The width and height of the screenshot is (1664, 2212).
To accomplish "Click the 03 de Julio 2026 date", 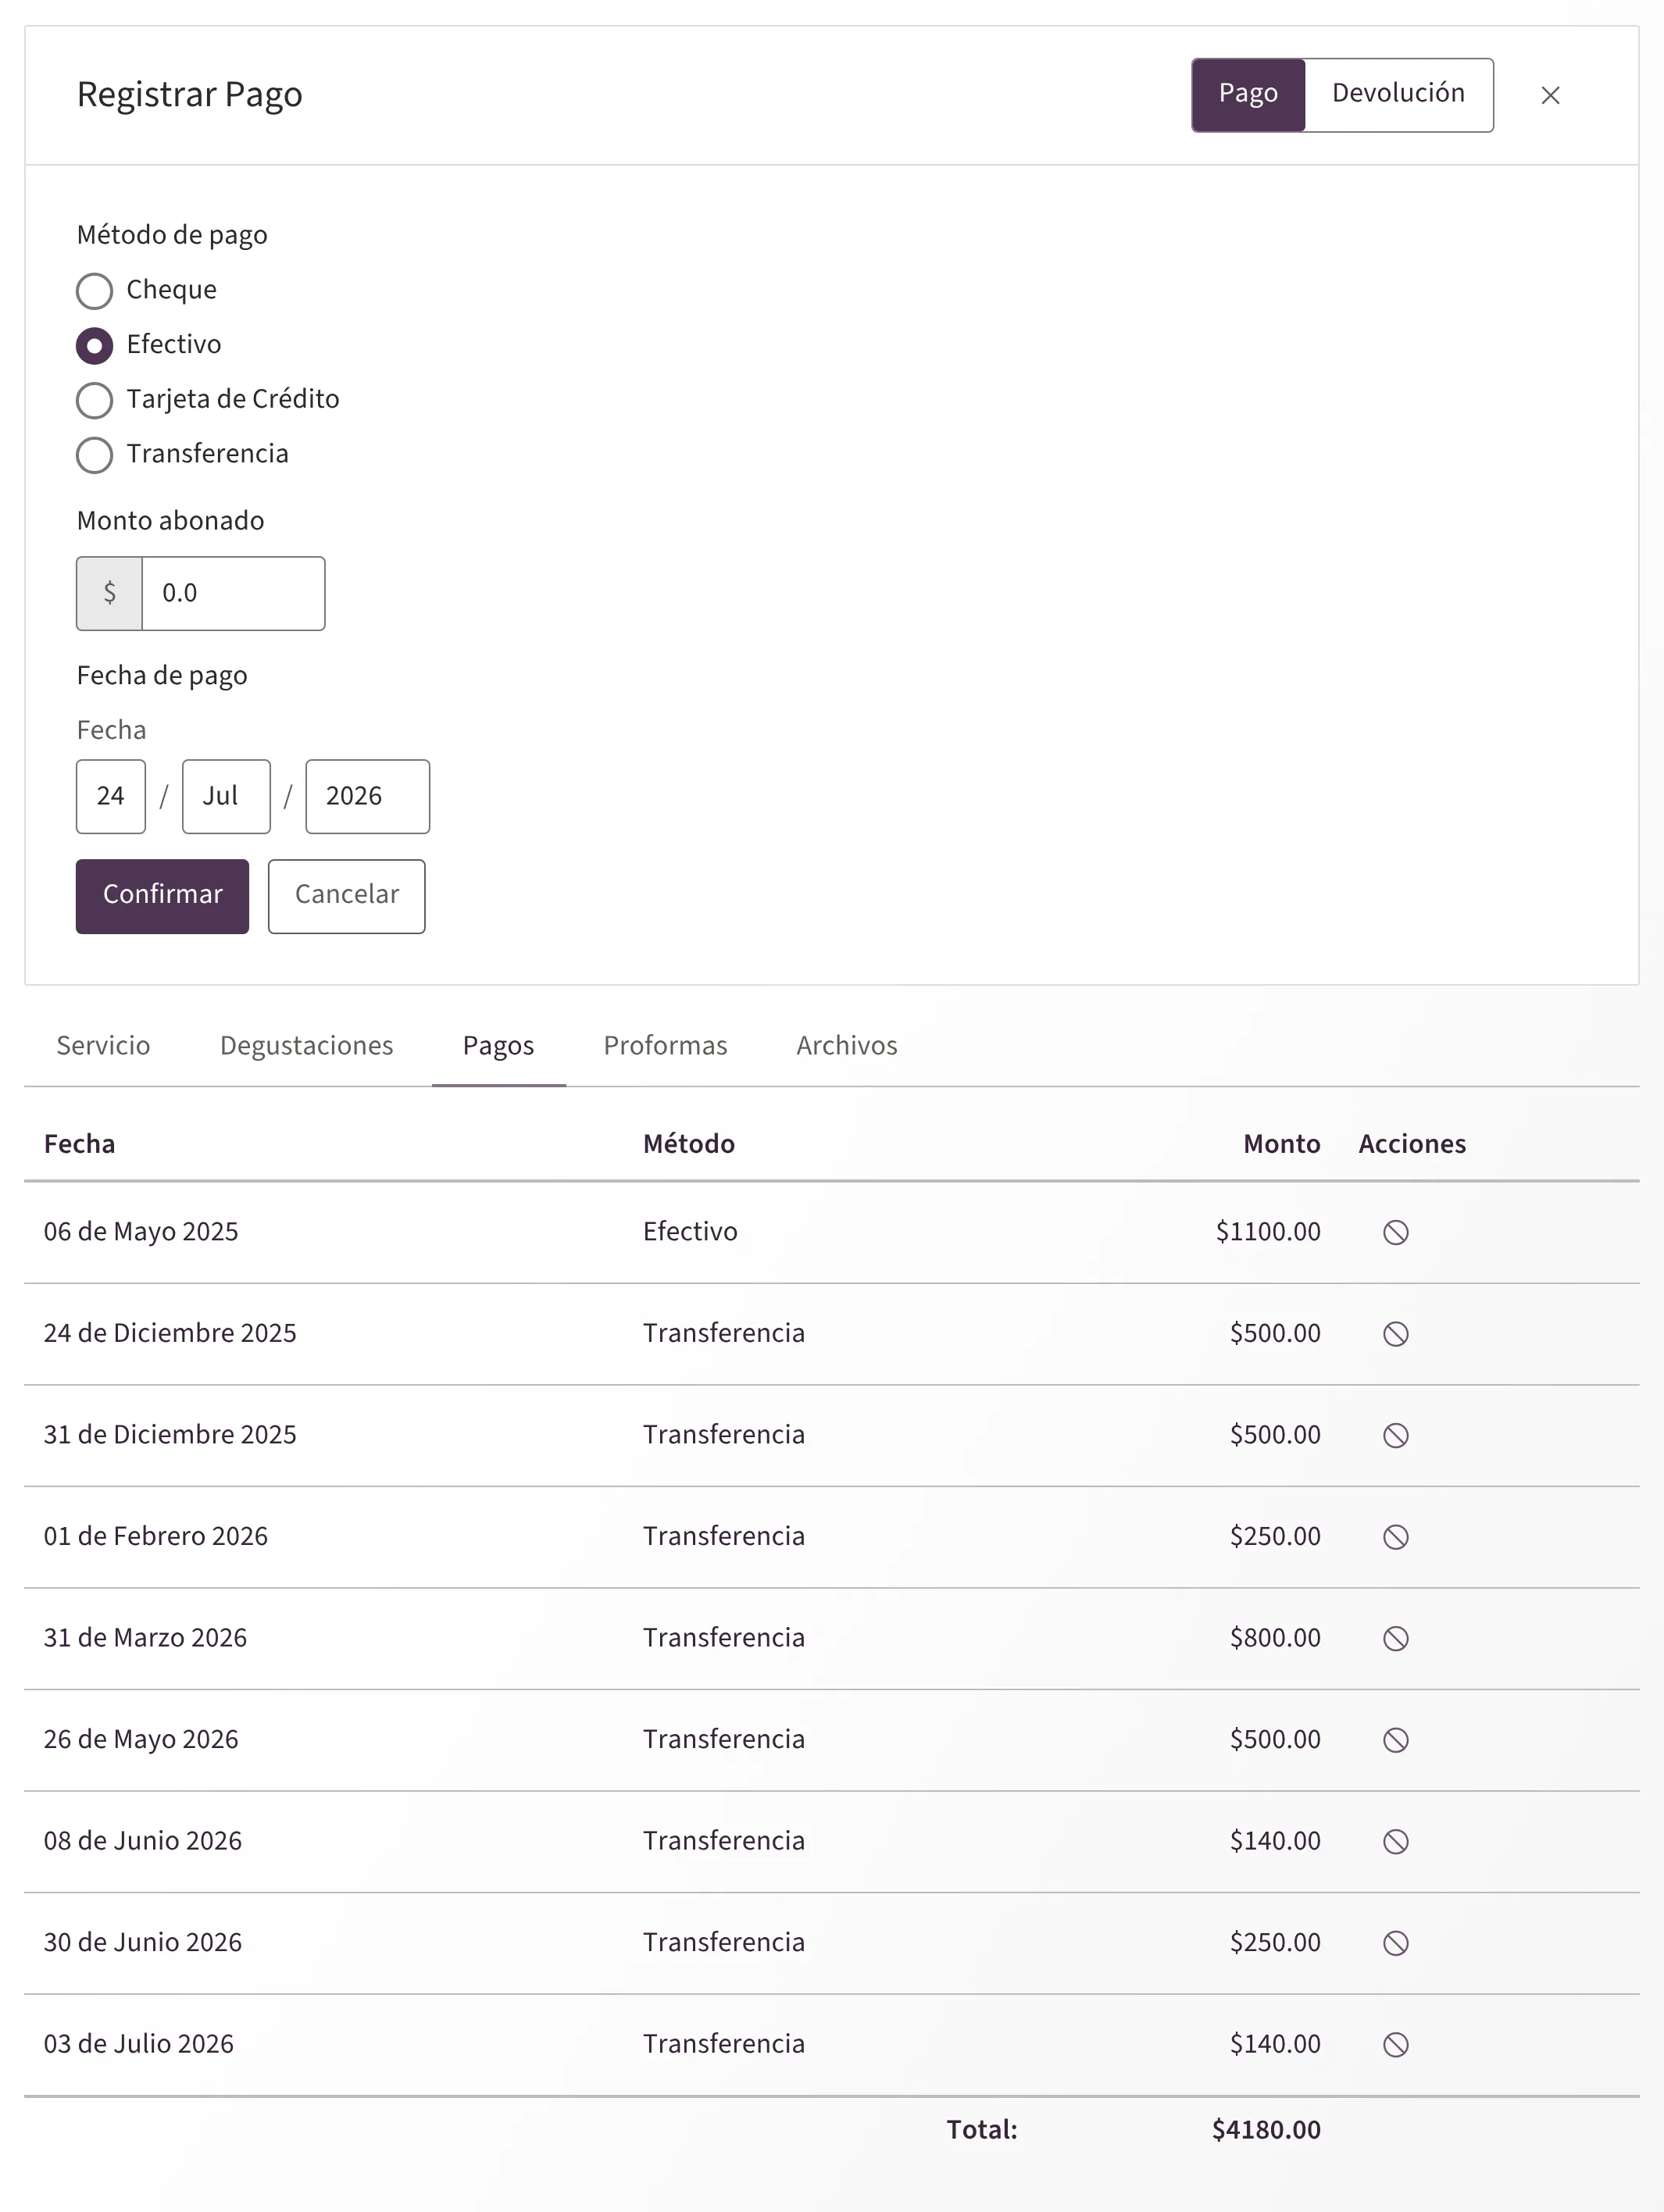I will [138, 2043].
